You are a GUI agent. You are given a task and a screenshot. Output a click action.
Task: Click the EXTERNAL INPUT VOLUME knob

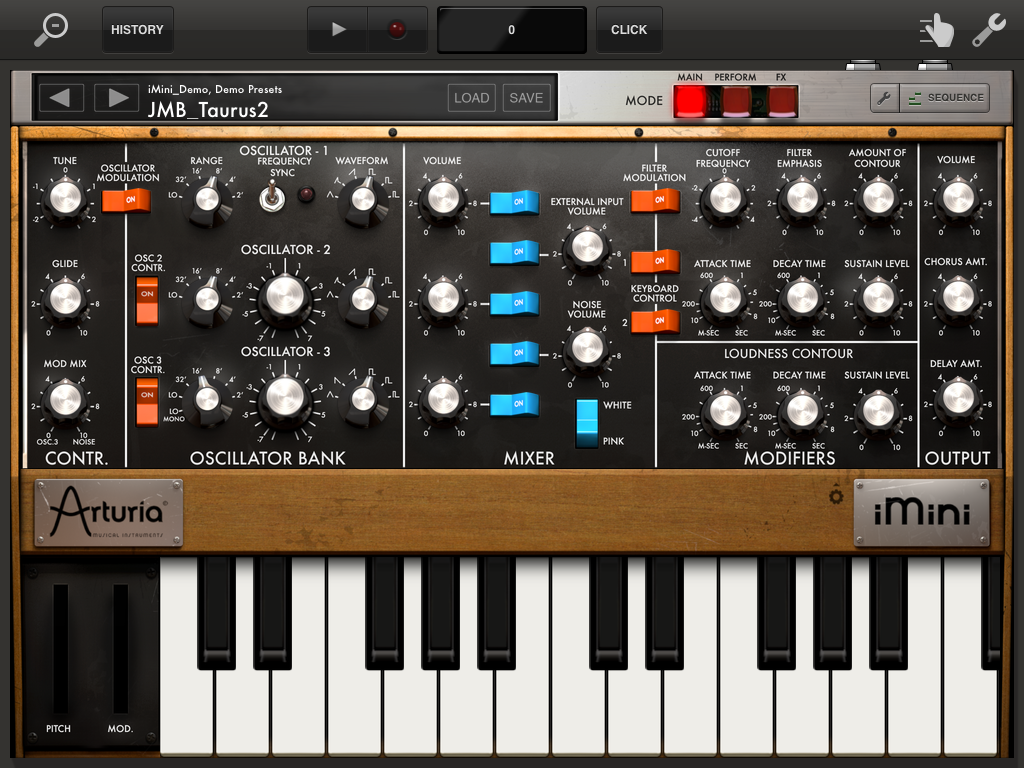pyautogui.click(x=586, y=248)
